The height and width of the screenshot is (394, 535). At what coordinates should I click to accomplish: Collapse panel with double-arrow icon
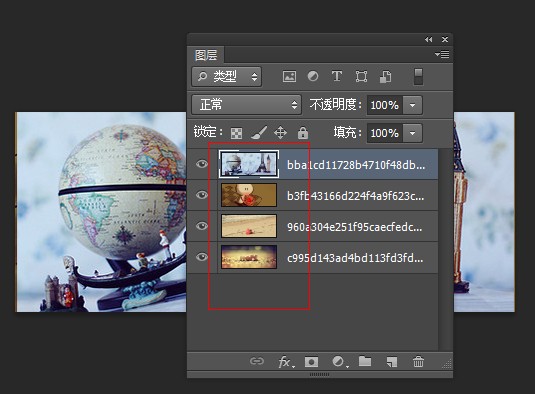pyautogui.click(x=429, y=40)
